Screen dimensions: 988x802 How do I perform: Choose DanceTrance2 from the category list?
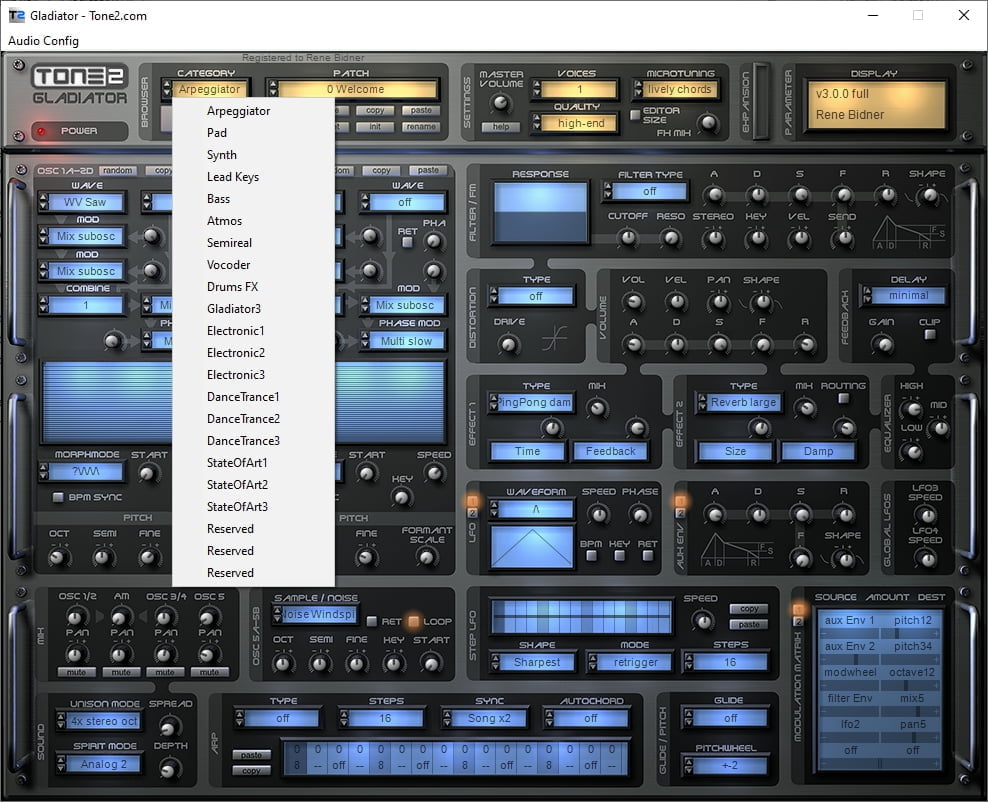[243, 419]
